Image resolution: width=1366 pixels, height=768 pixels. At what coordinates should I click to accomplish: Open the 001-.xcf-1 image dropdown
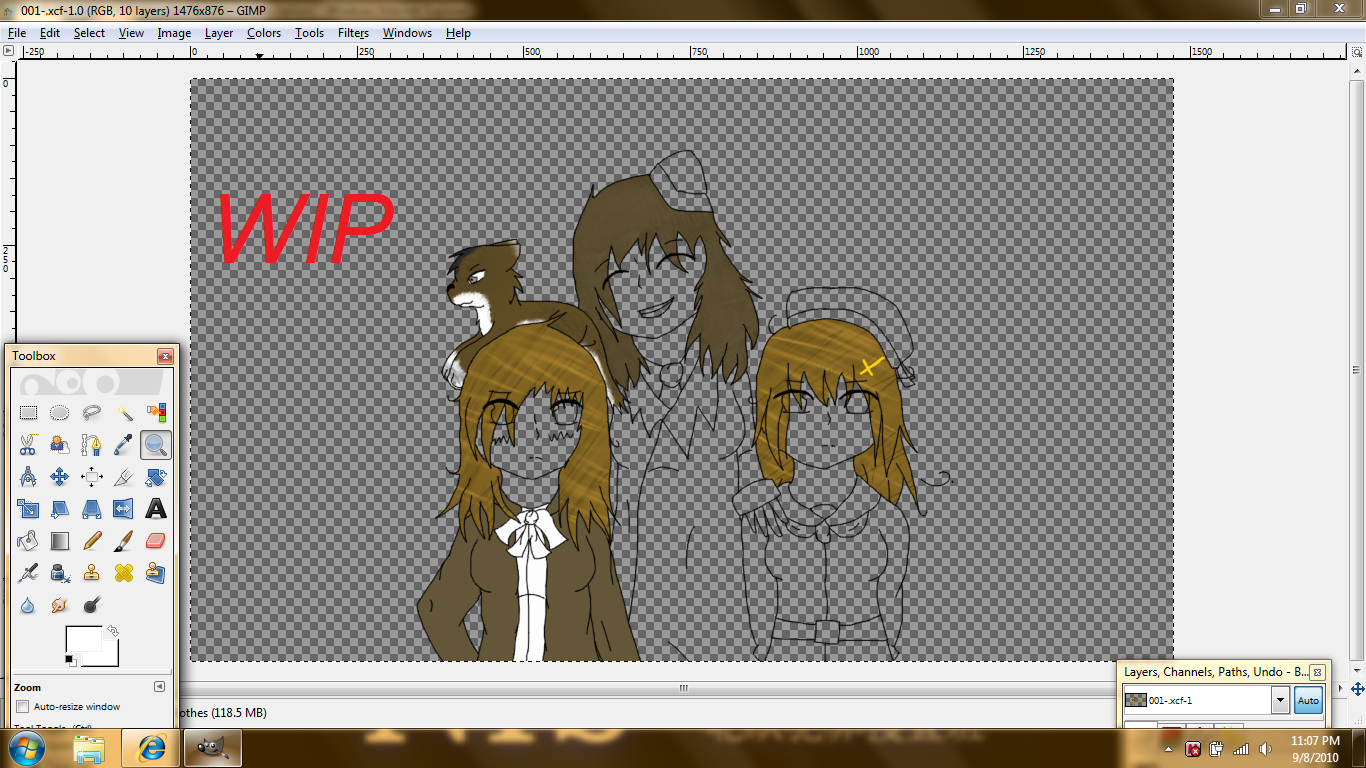(1280, 700)
